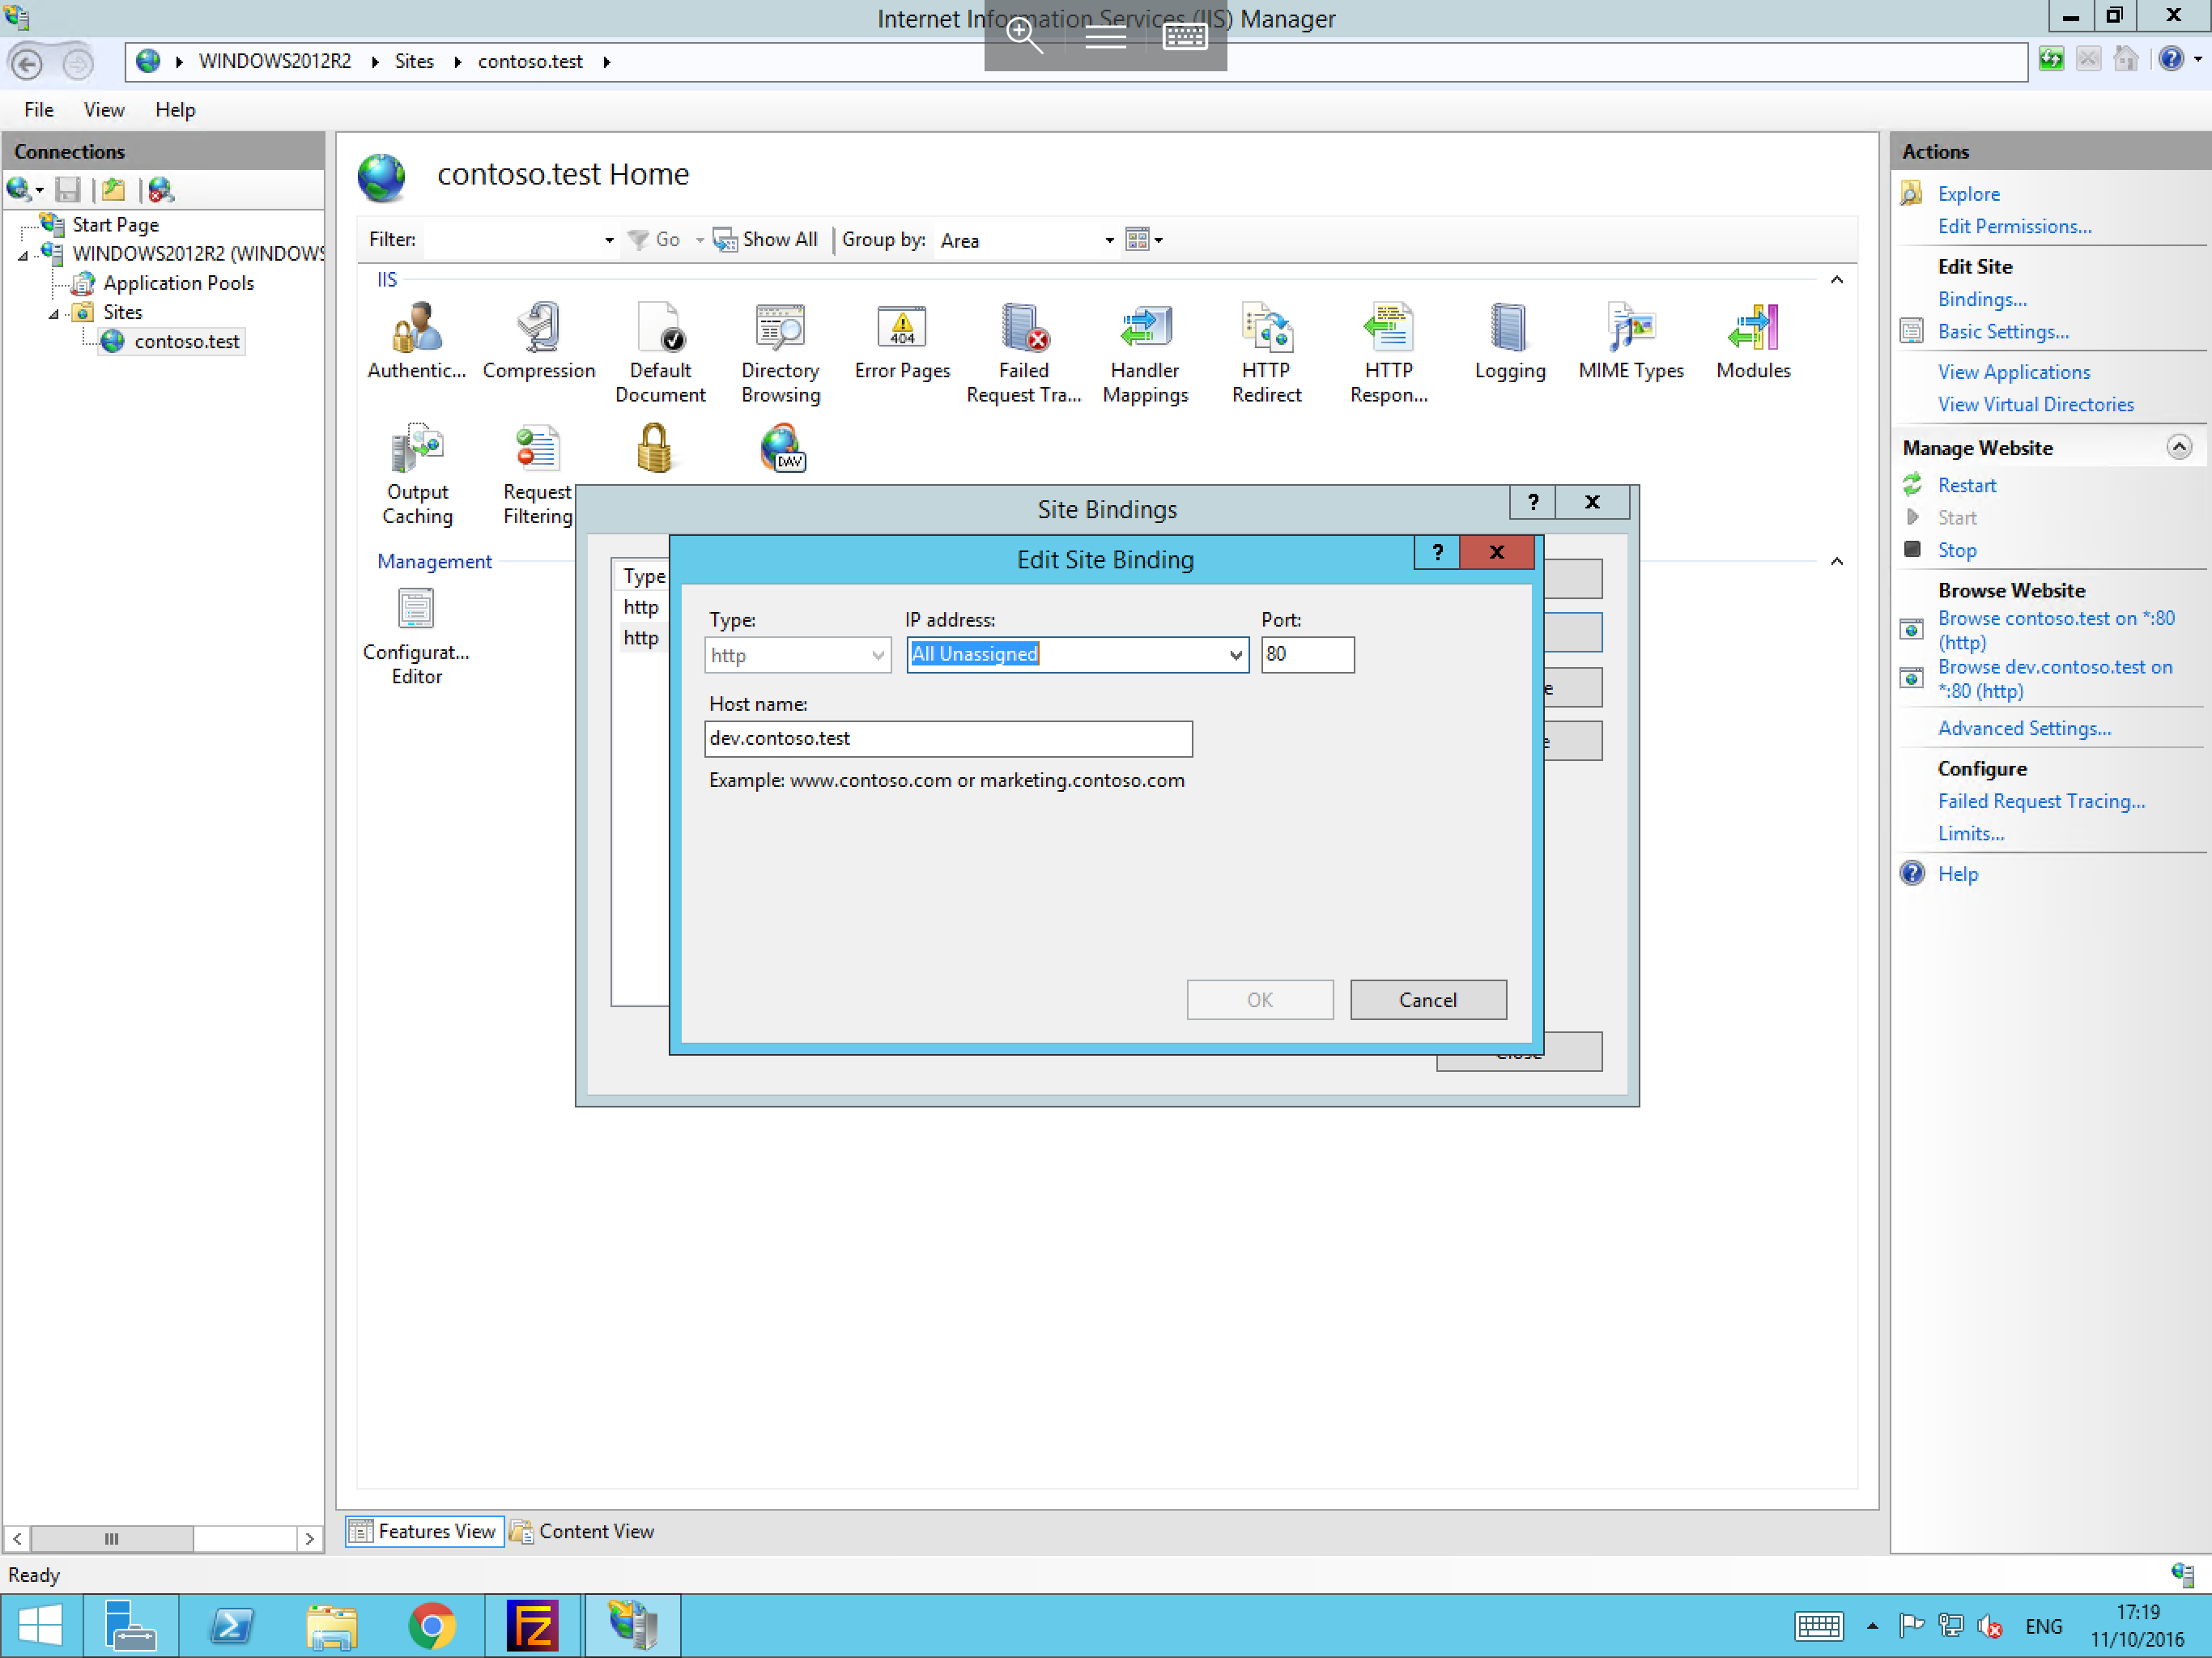Open the Default Document feature
The height and width of the screenshot is (1658, 2212).
660,353
